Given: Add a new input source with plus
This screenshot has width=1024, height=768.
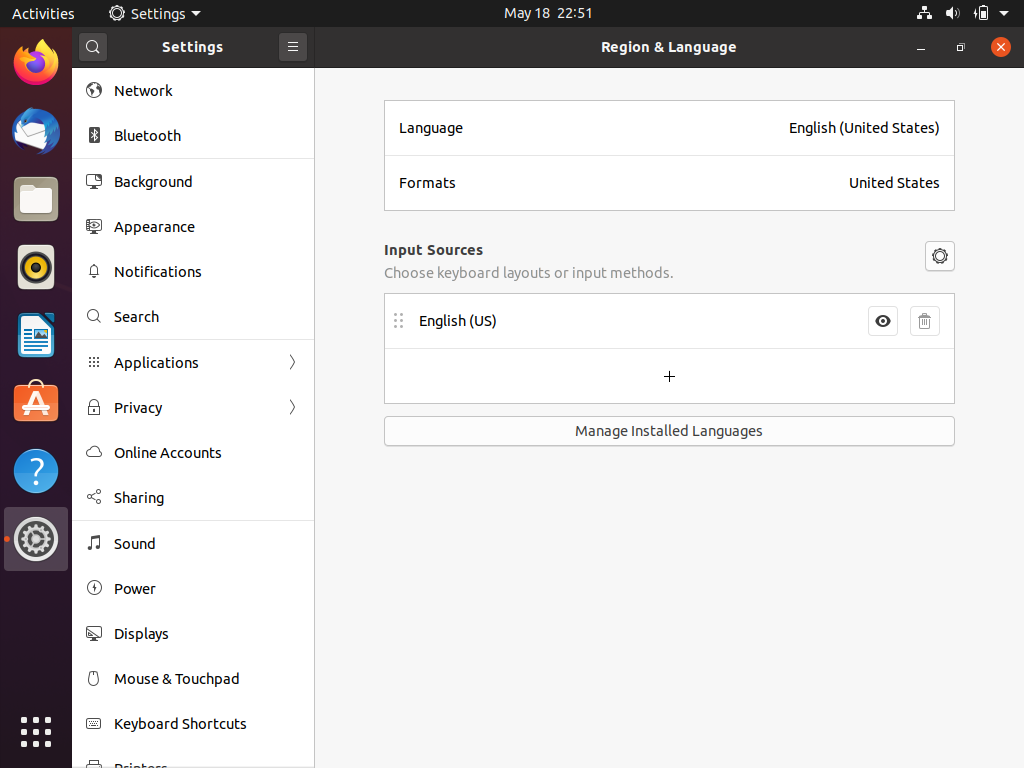Looking at the screenshot, I should click(669, 376).
